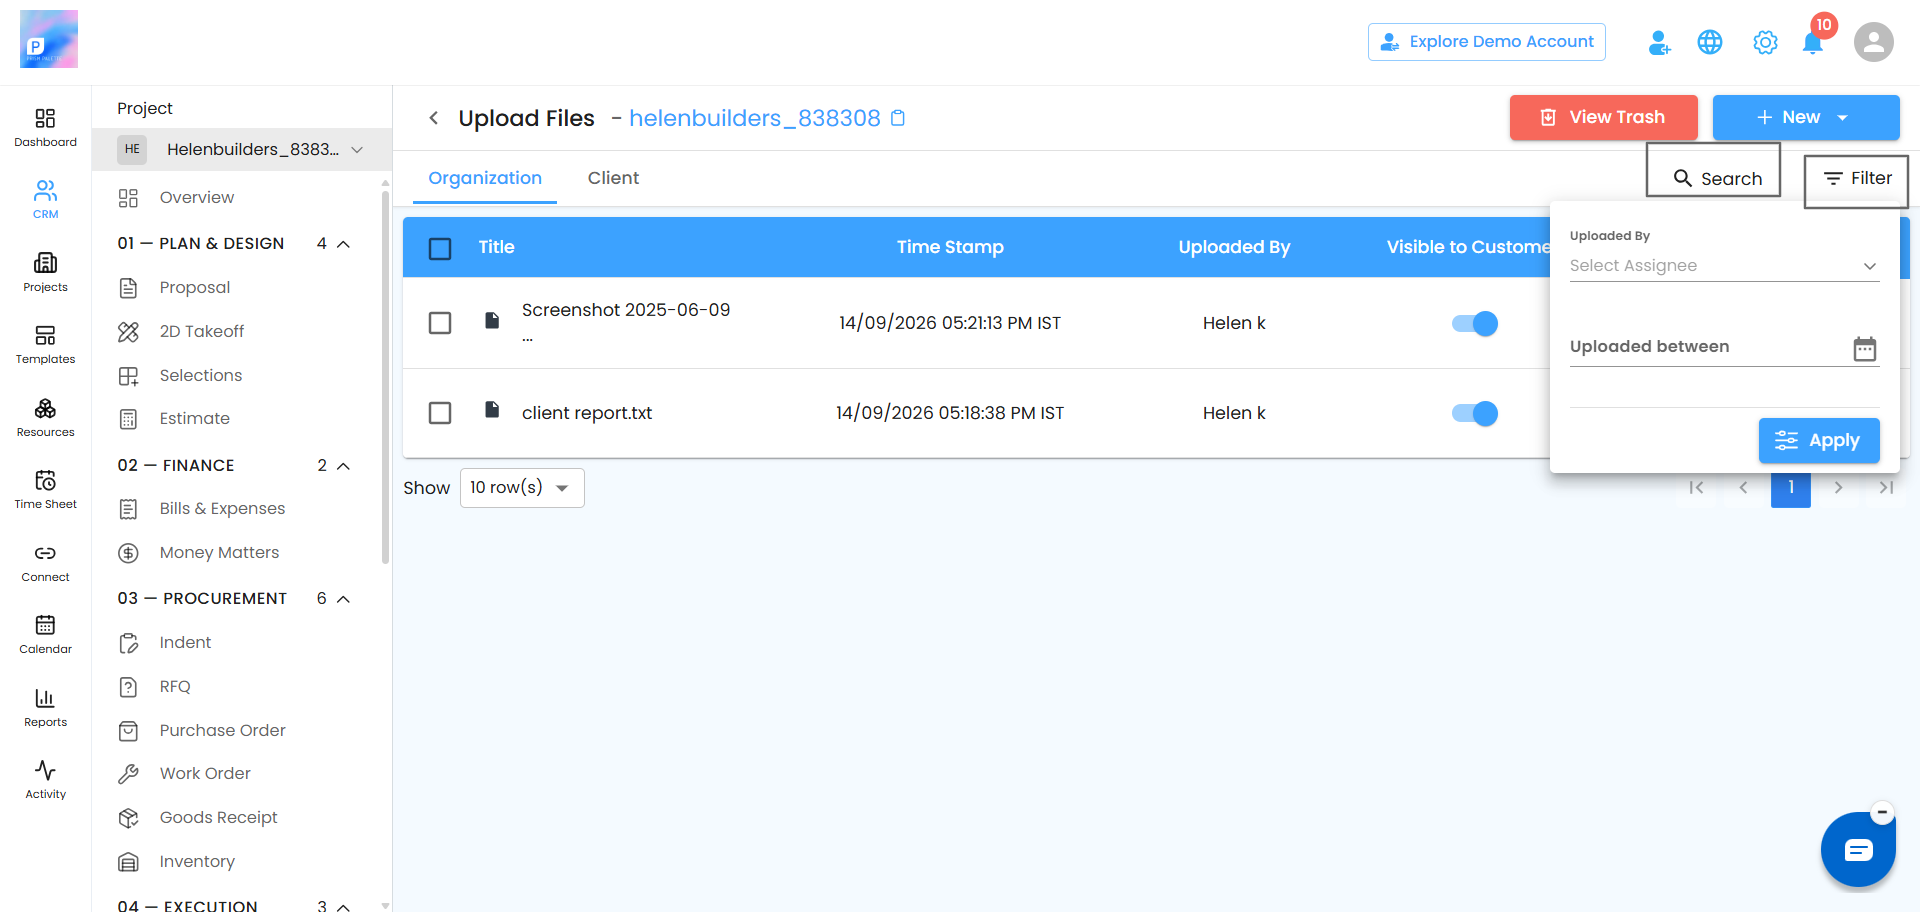Go back using the left arrow icon
The height and width of the screenshot is (912, 1920).
(434, 118)
